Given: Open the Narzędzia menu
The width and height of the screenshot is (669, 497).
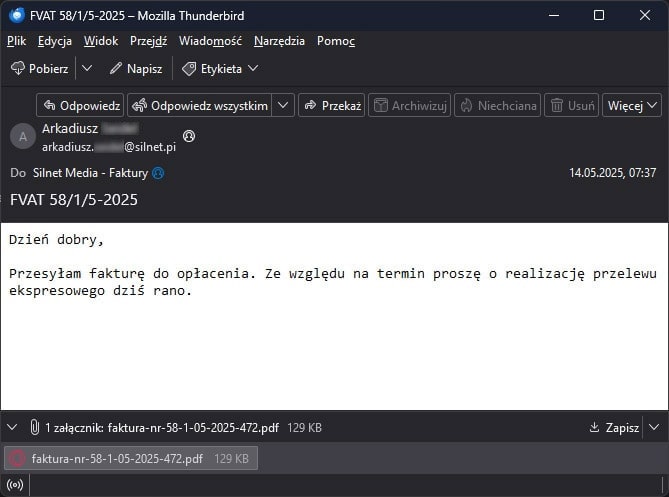Looking at the screenshot, I should click(x=279, y=41).
